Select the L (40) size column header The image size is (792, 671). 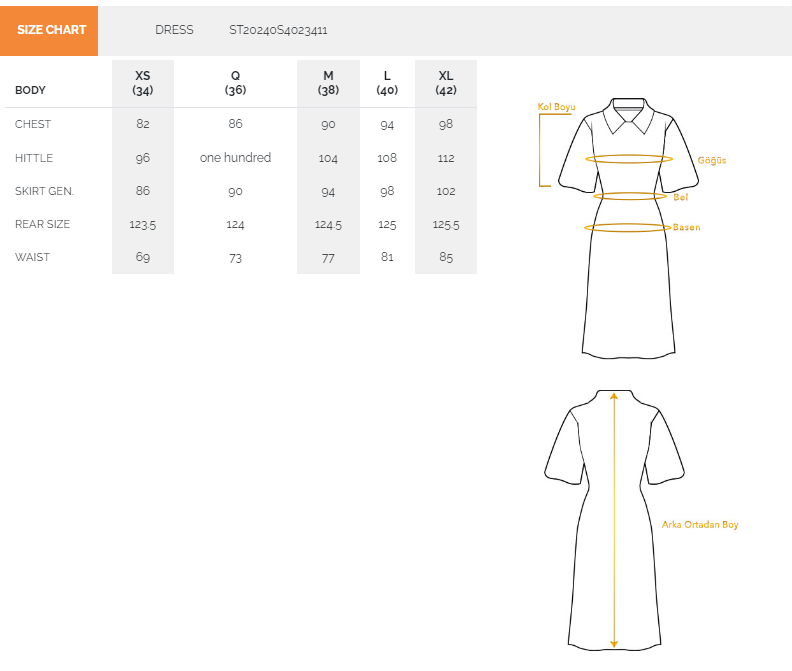pos(387,83)
